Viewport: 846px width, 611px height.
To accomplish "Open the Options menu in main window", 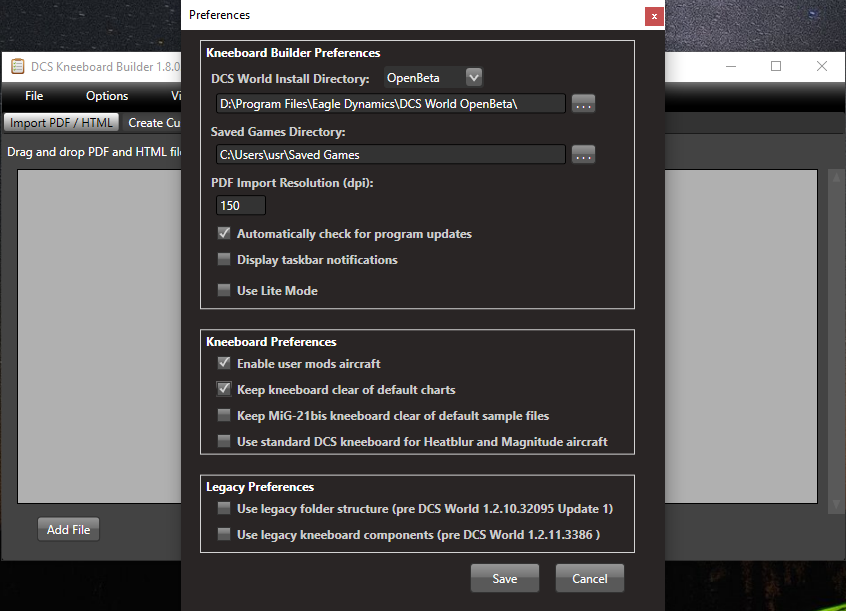I will click(107, 96).
